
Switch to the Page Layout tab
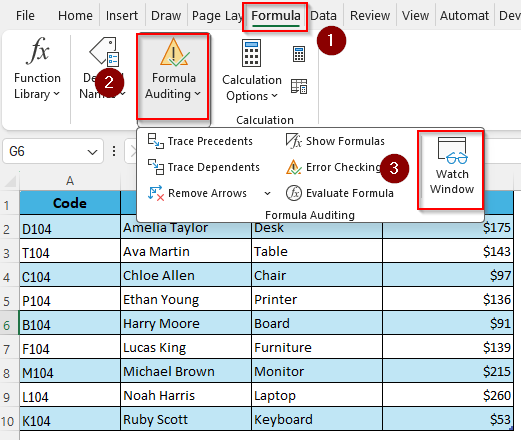217,16
